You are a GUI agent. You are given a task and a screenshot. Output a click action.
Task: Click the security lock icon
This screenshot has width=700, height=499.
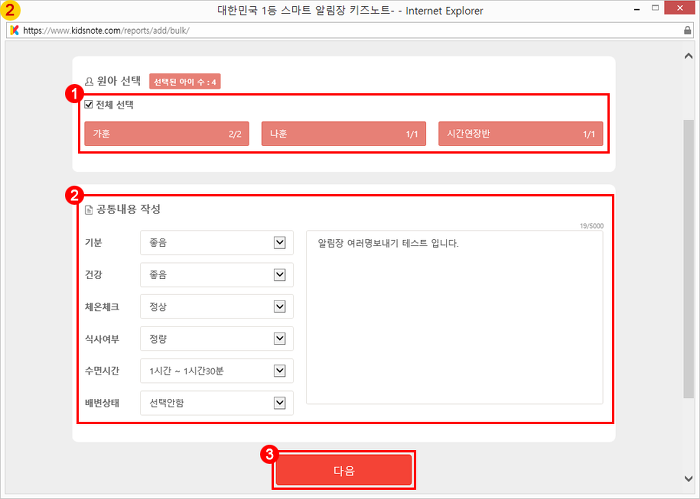click(687, 30)
